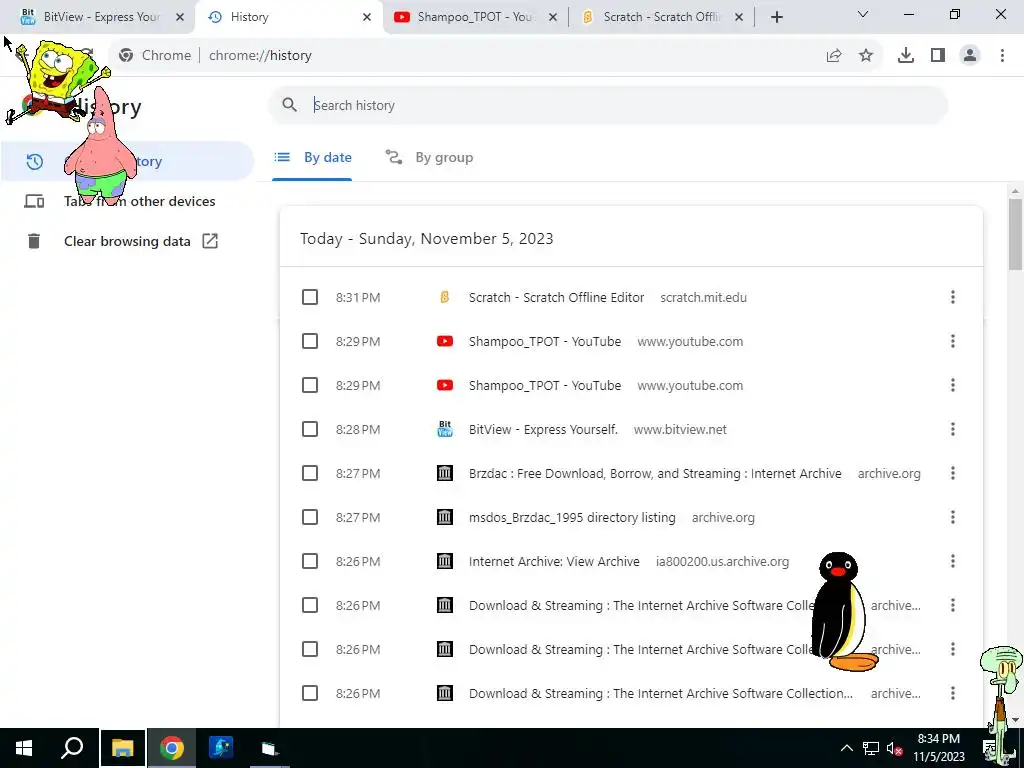Screen dimensions: 1024x768
Task: Click the Tabs from other devices icon
Action: (x=34, y=201)
